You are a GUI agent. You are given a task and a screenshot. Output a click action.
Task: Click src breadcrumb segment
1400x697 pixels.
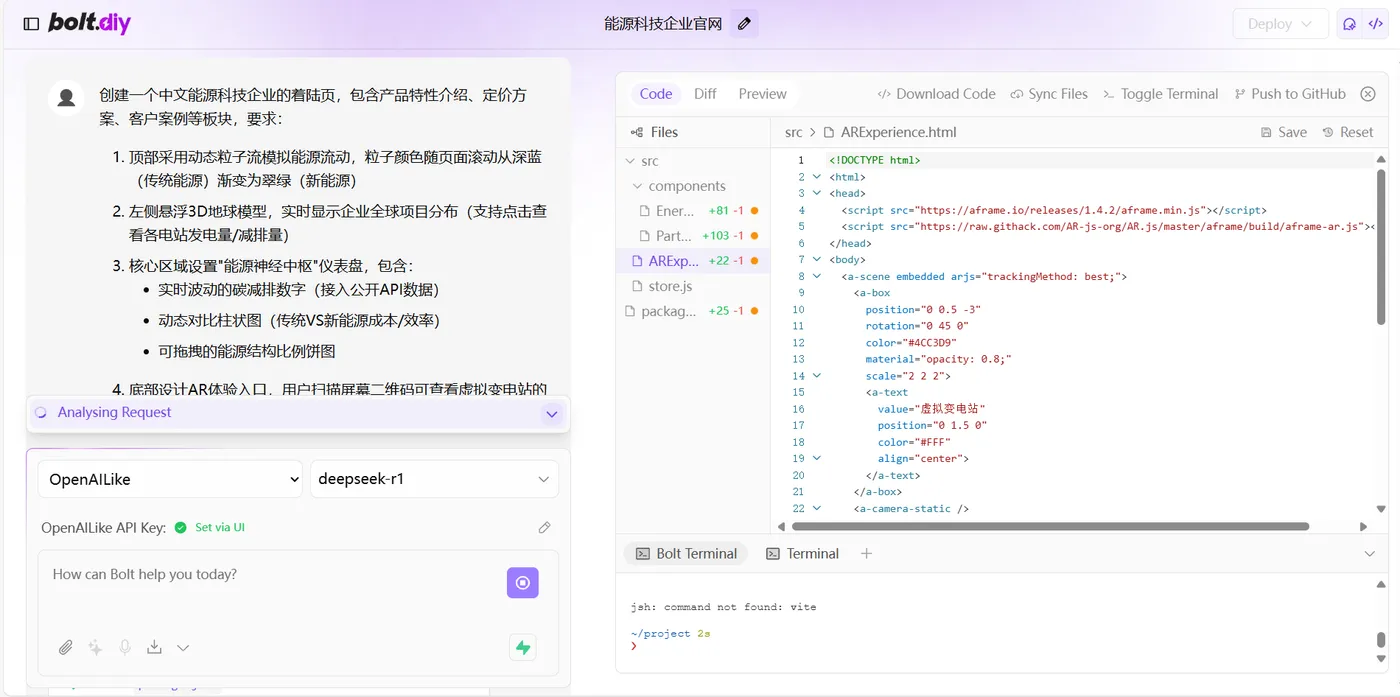[x=793, y=132]
